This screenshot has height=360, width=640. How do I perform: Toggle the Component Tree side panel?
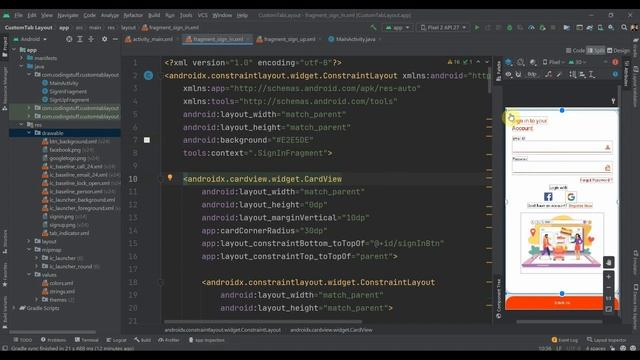(498, 299)
